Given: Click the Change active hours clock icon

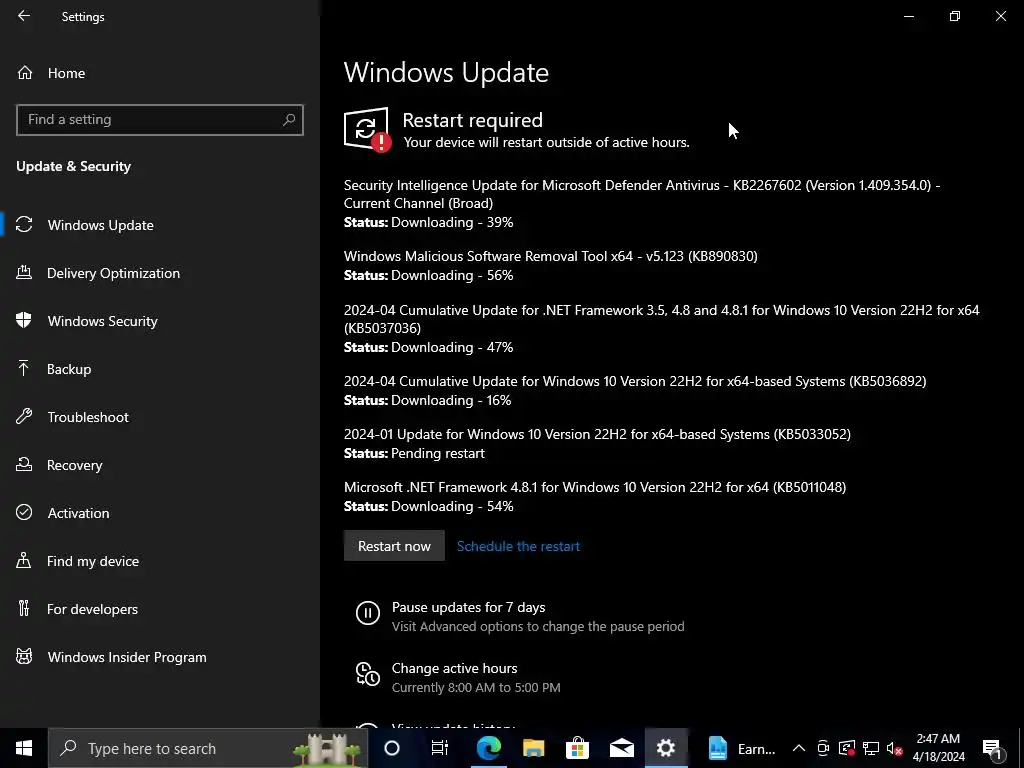Looking at the screenshot, I should click(368, 674).
